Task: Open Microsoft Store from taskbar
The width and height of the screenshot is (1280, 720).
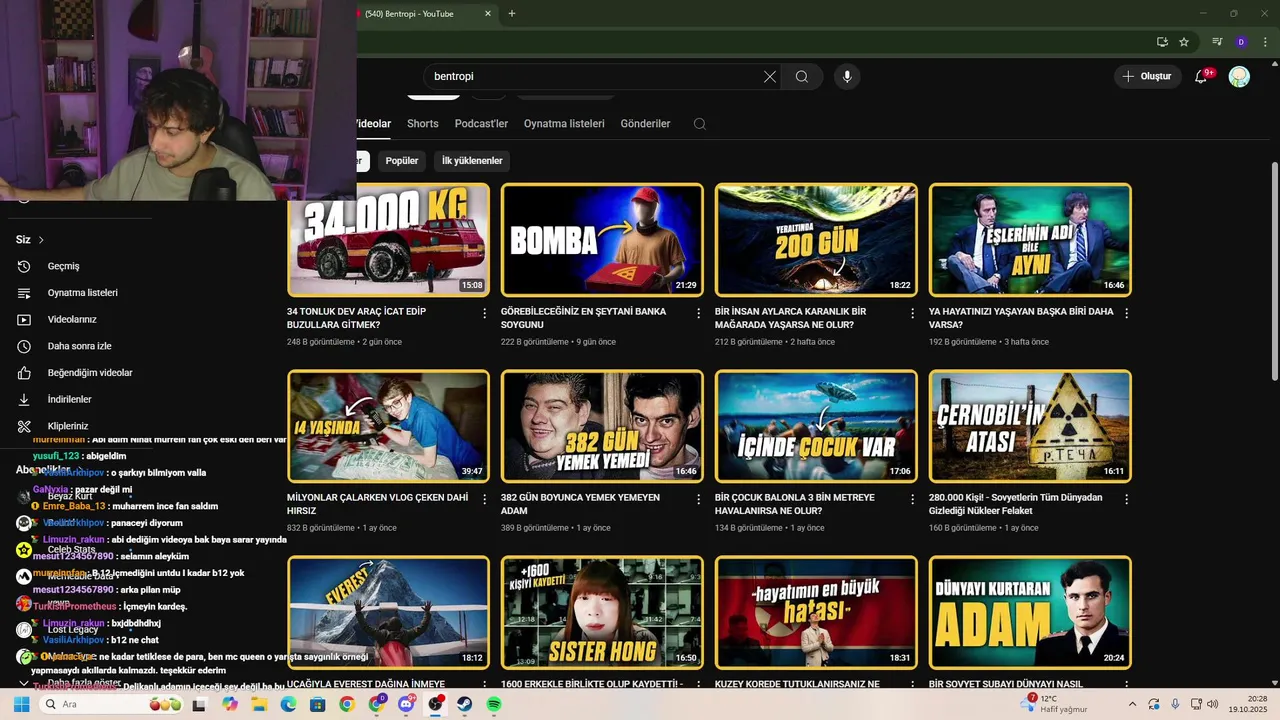Action: [317, 705]
